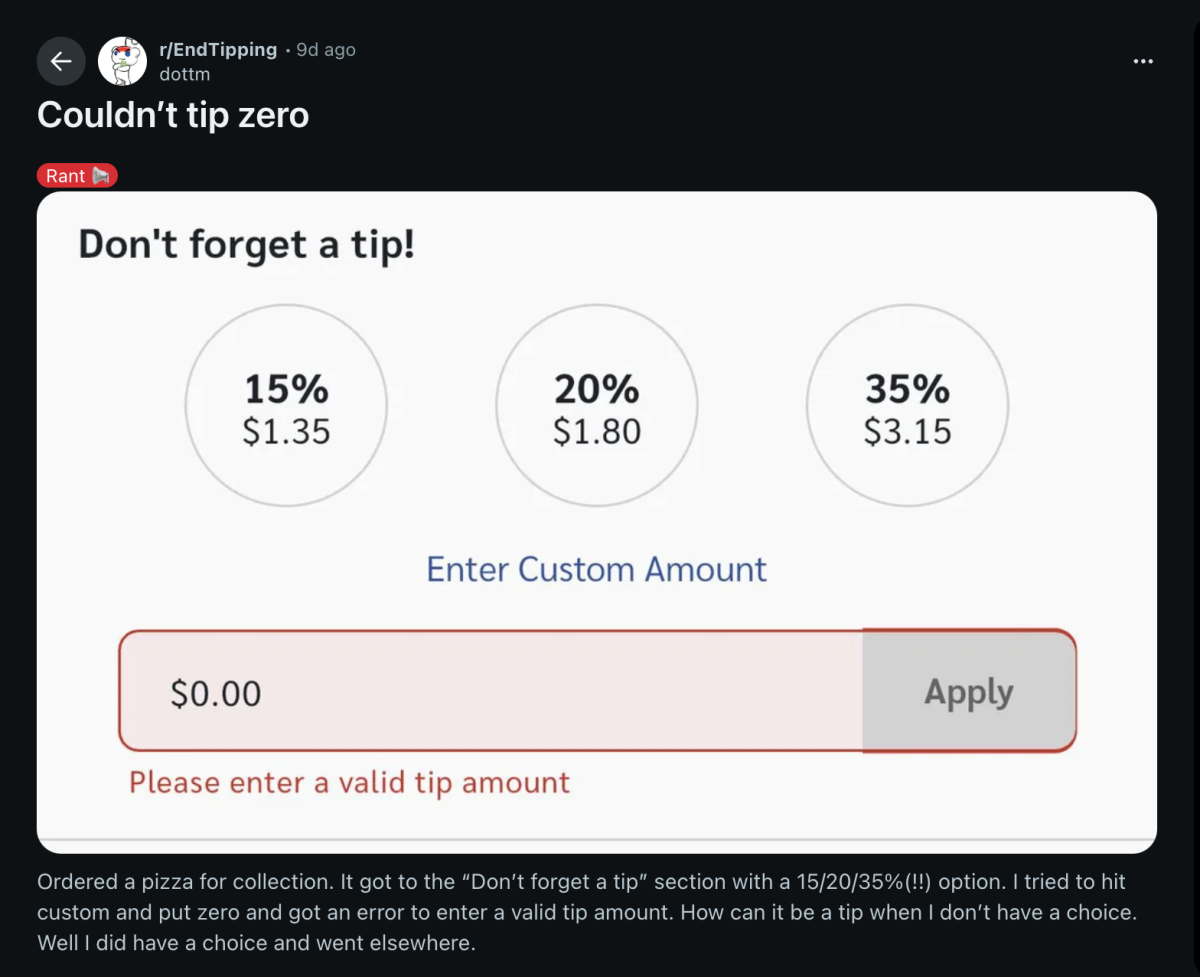Viewport: 1200px width, 977px height.
Task: Select the 15% tip option
Action: [x=286, y=405]
